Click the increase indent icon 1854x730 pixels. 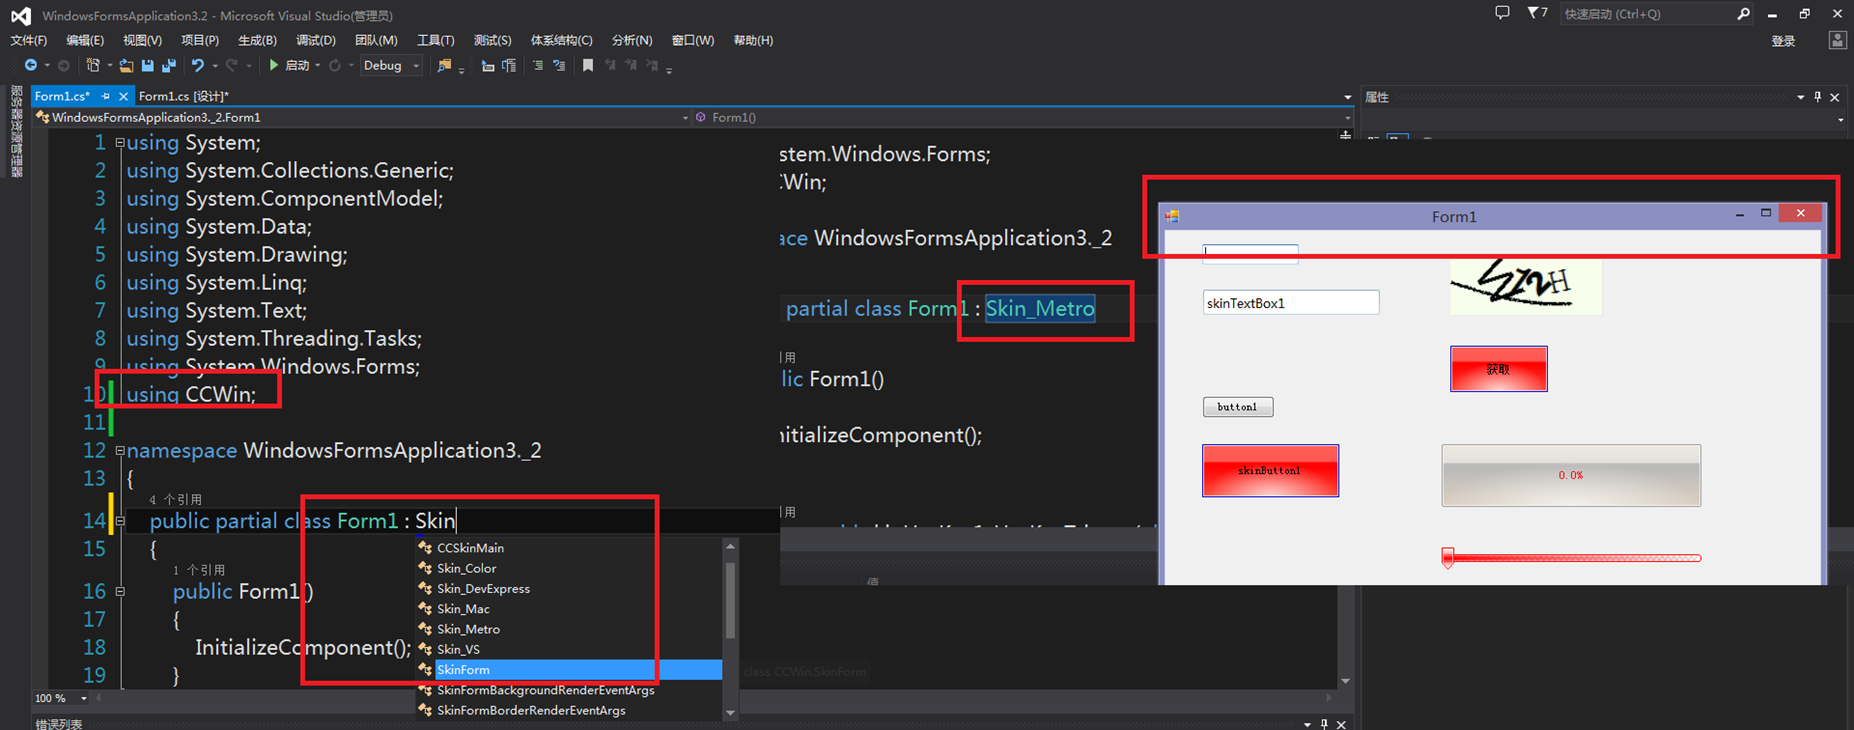[510, 66]
